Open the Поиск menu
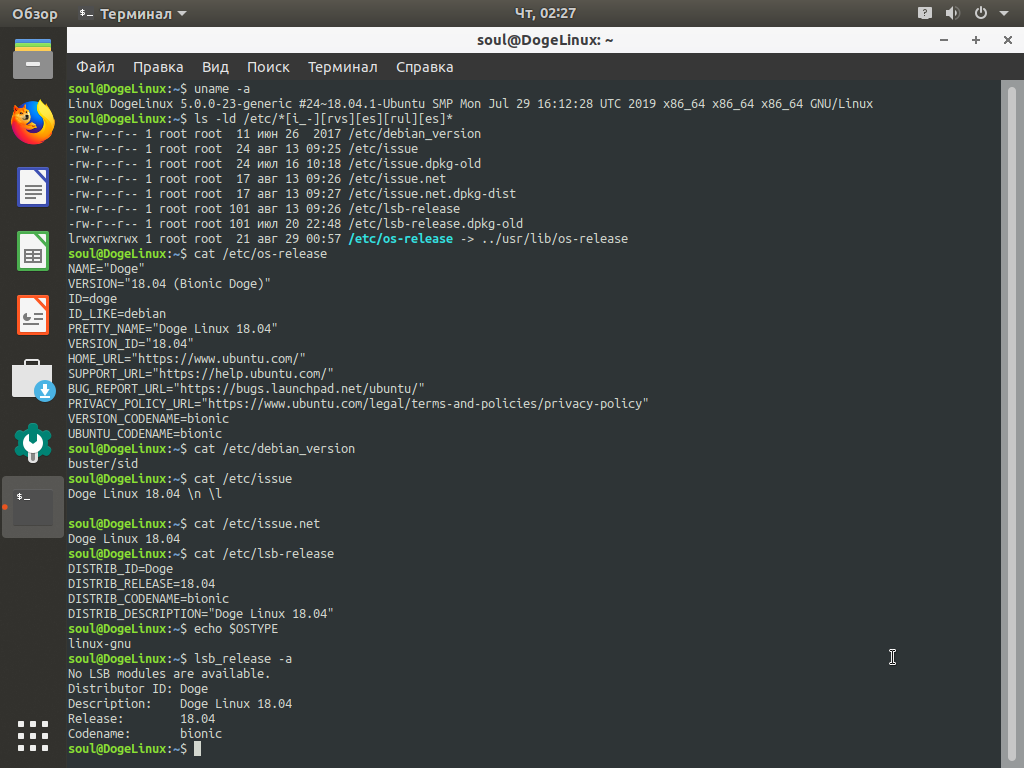This screenshot has height=768, width=1024. (x=268, y=67)
